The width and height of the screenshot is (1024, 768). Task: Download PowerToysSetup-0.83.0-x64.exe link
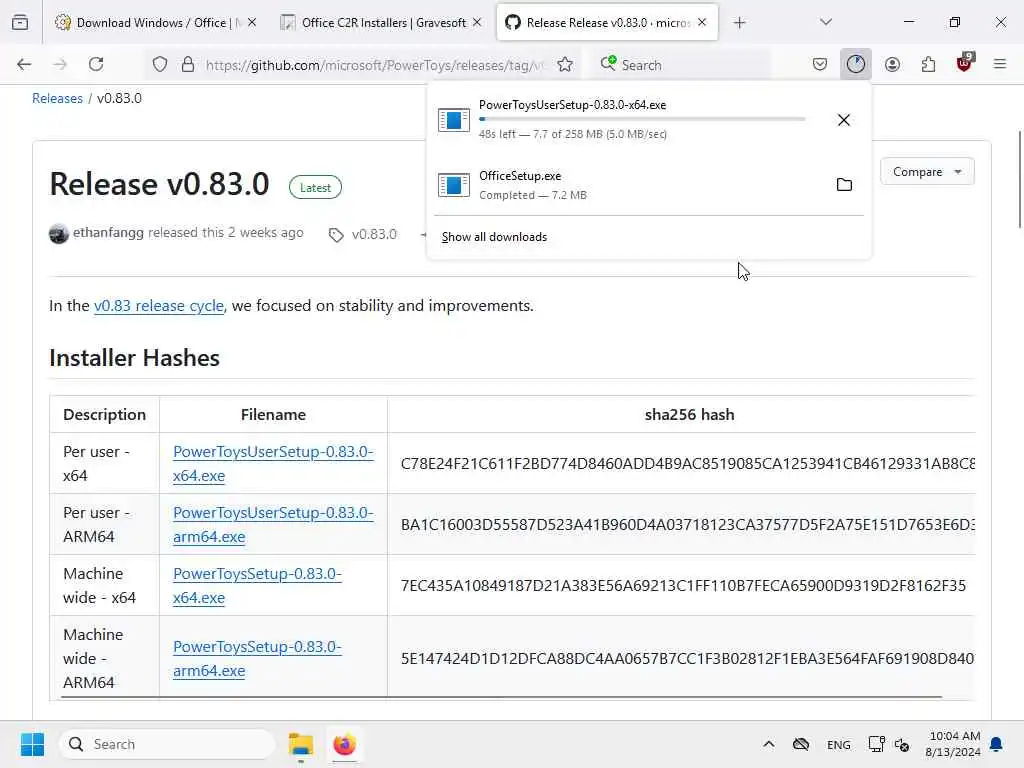point(257,585)
